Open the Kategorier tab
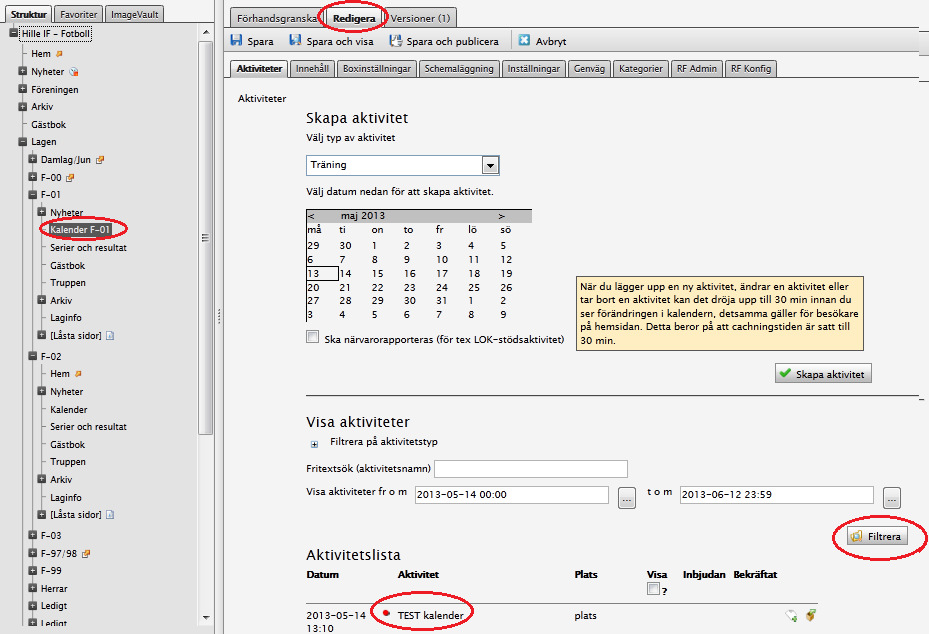929x634 pixels. (x=640, y=69)
